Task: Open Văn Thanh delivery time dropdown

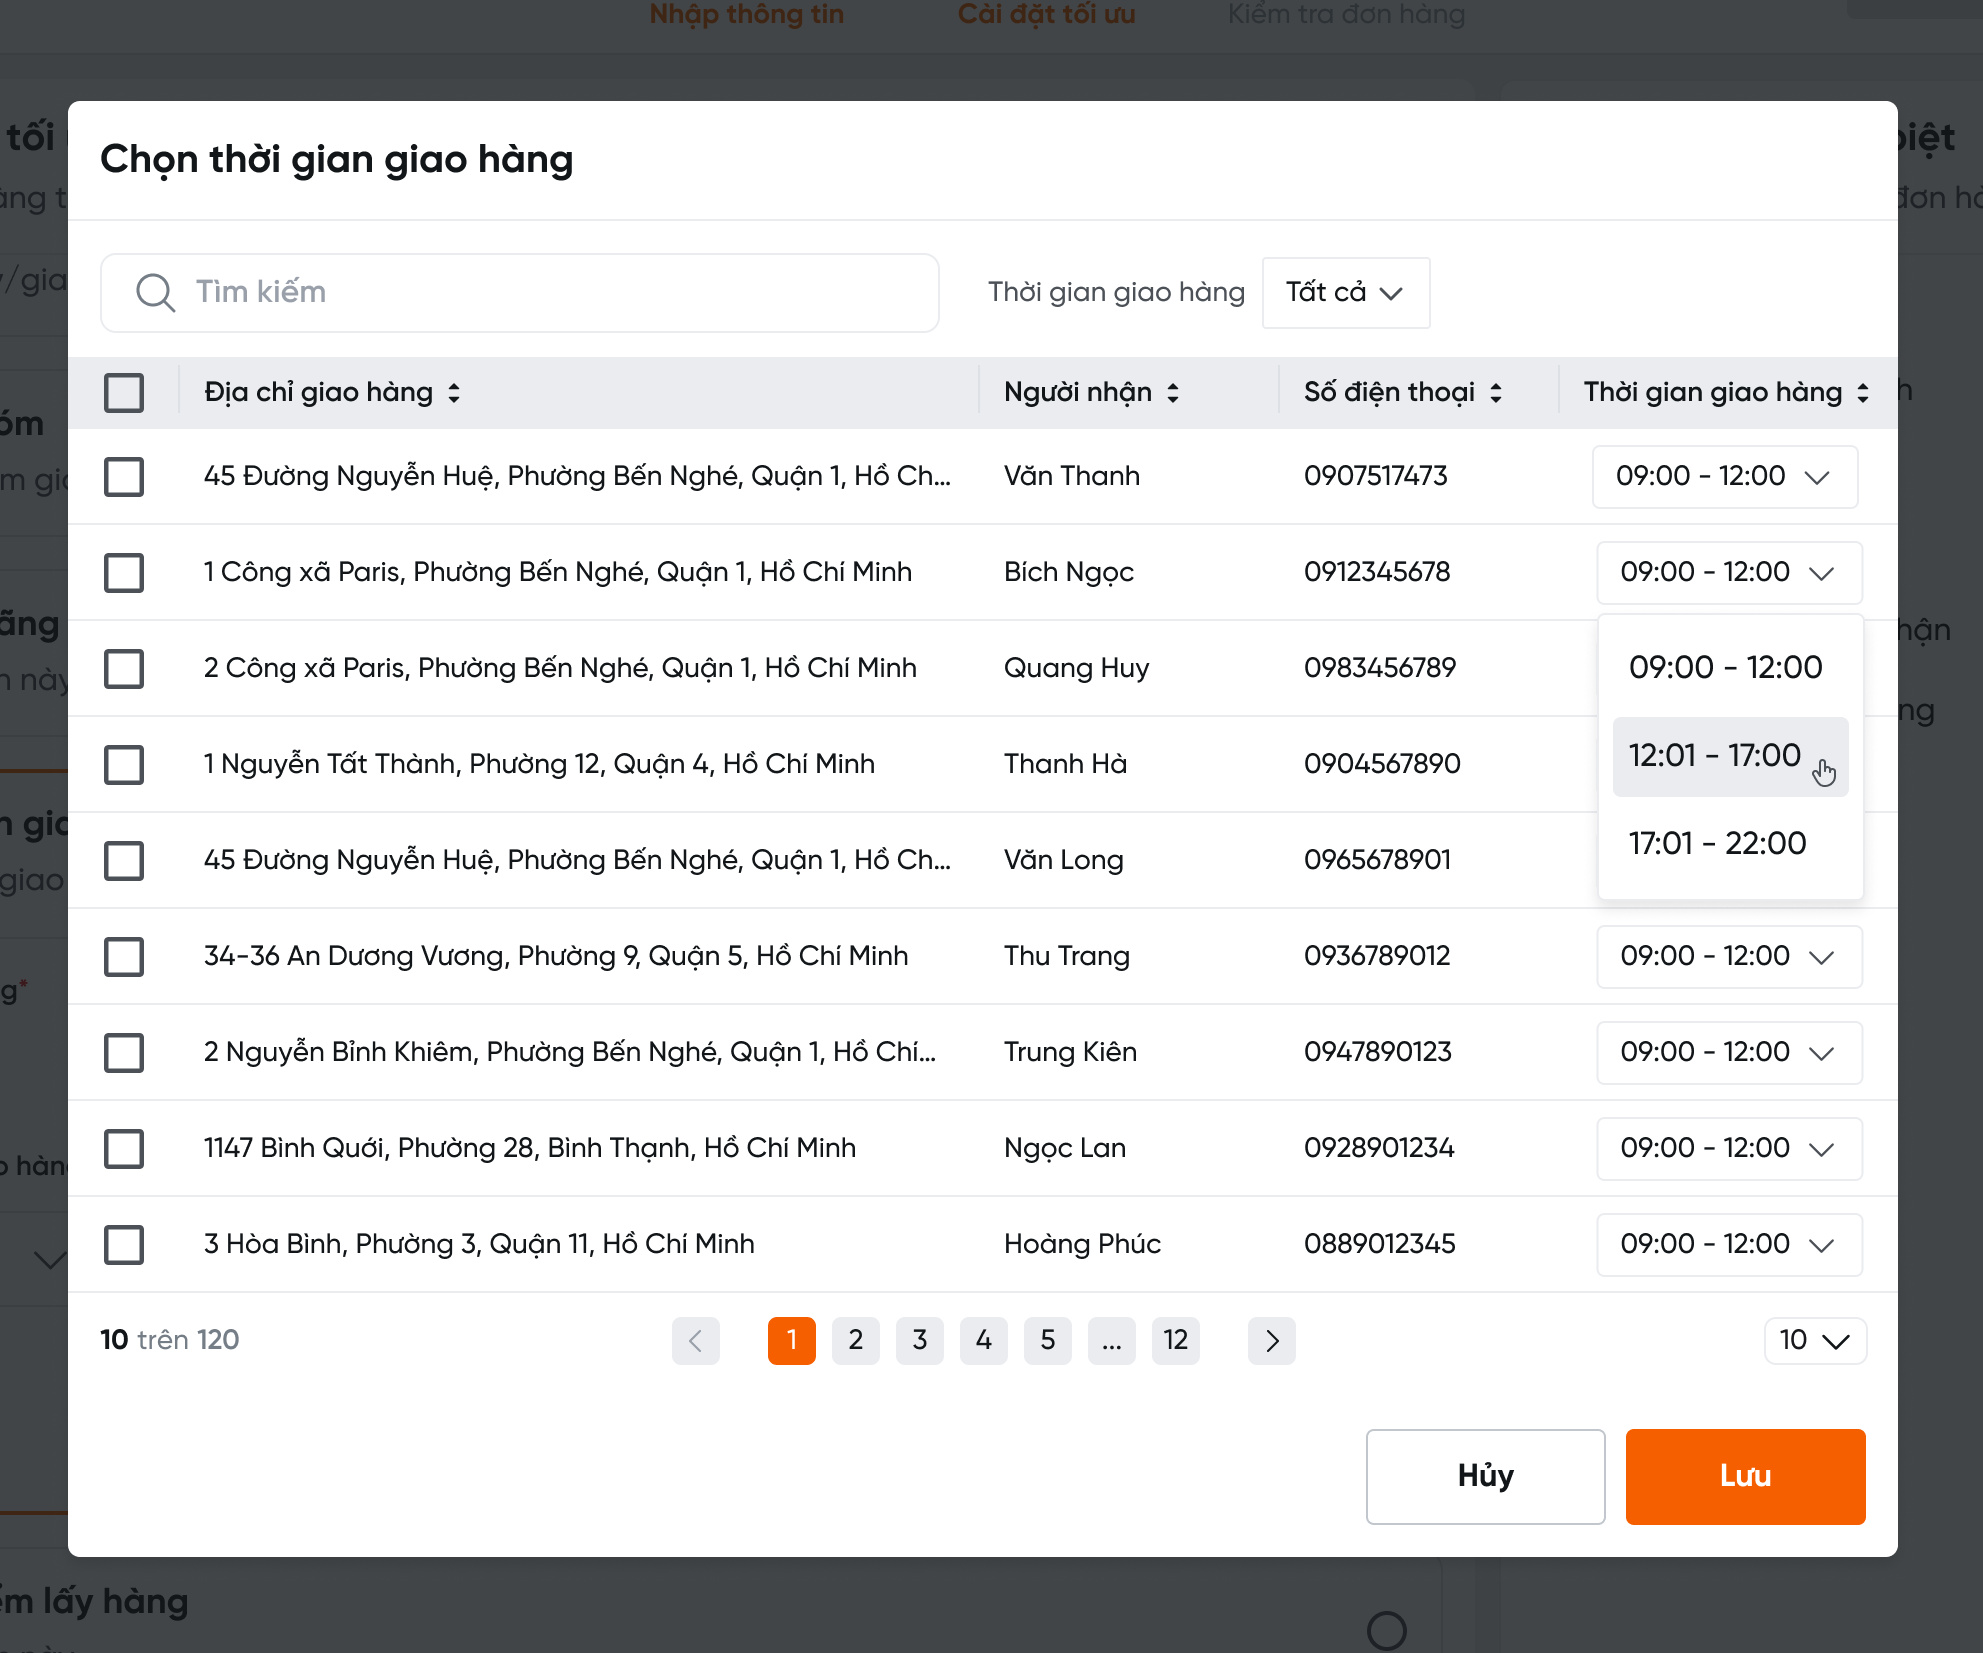Action: coord(1724,477)
